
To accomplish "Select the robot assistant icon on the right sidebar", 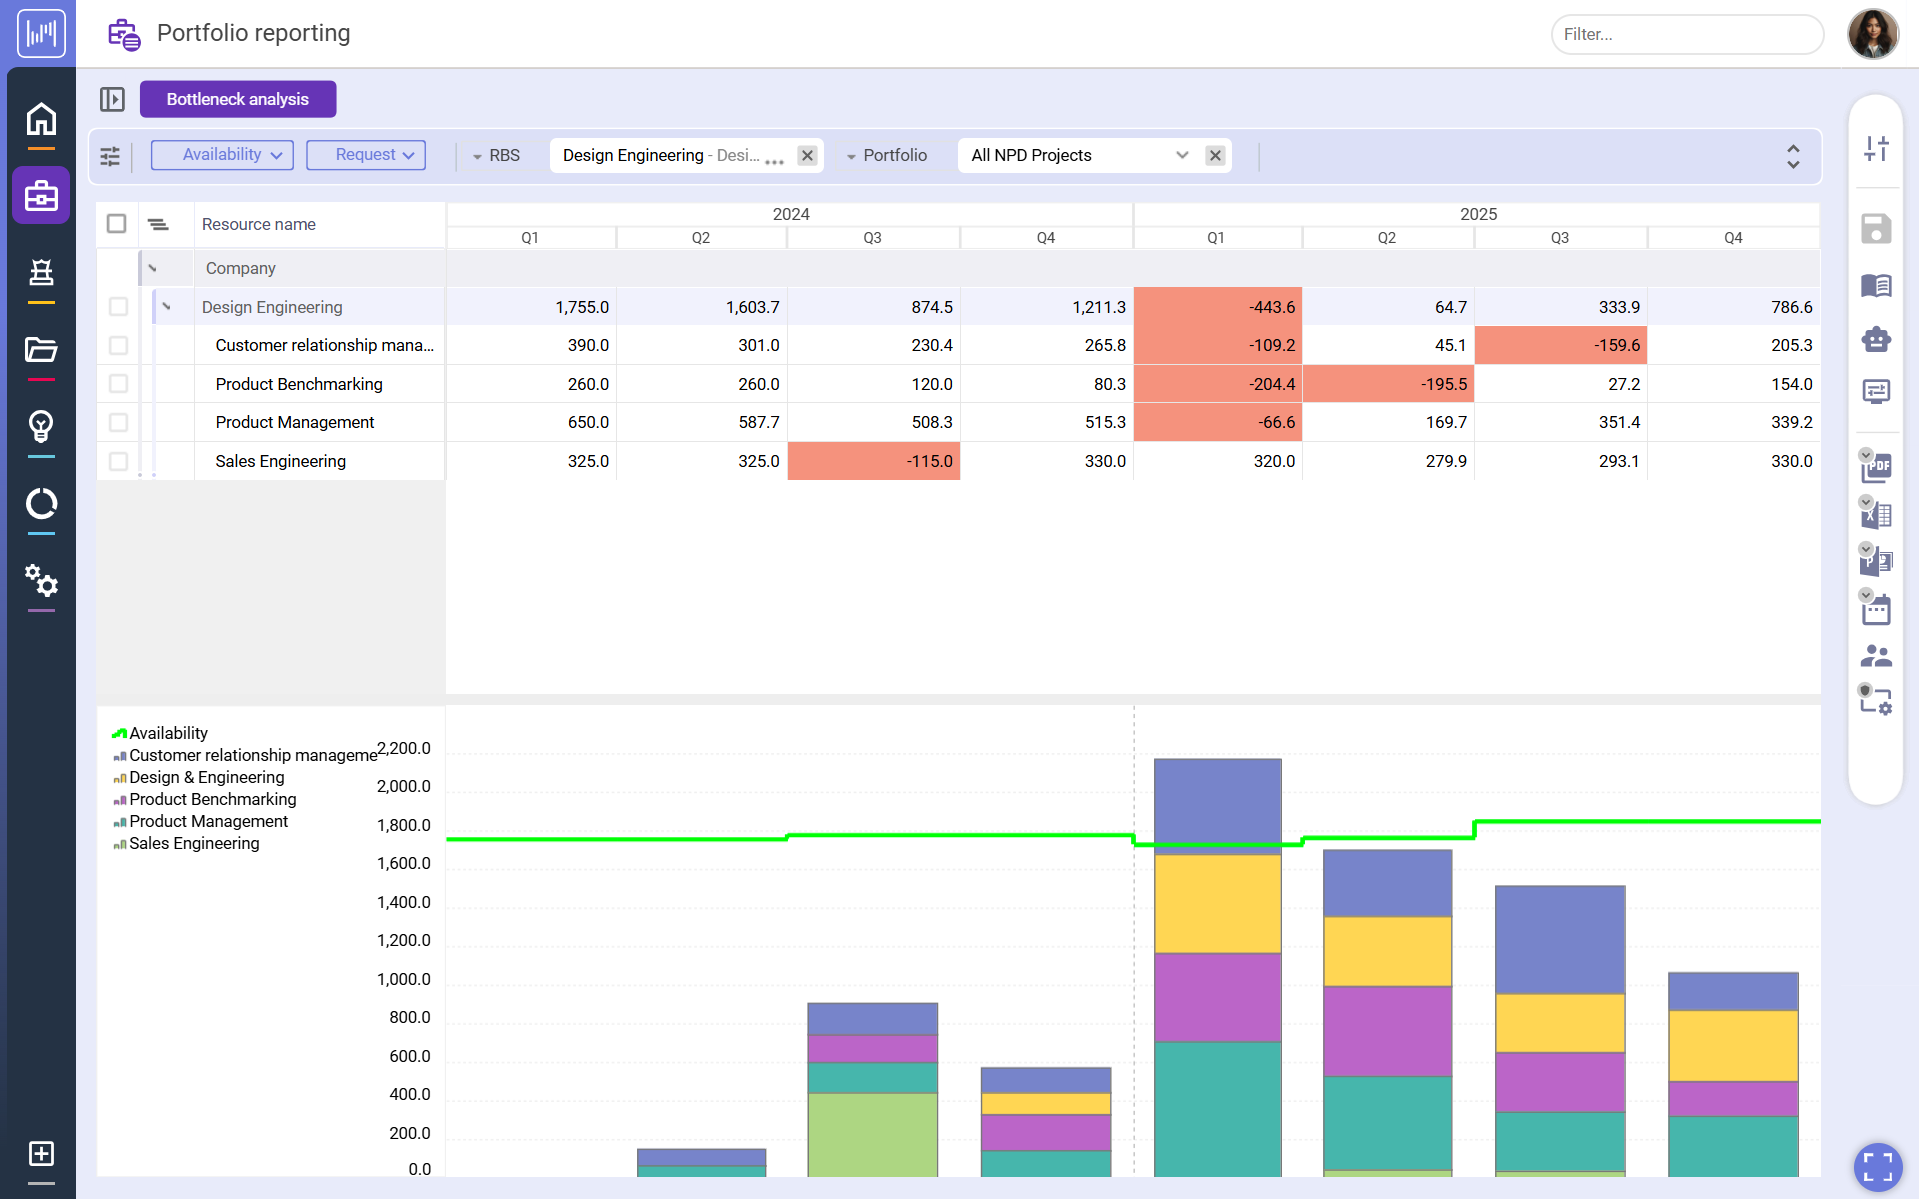I will pyautogui.click(x=1877, y=339).
